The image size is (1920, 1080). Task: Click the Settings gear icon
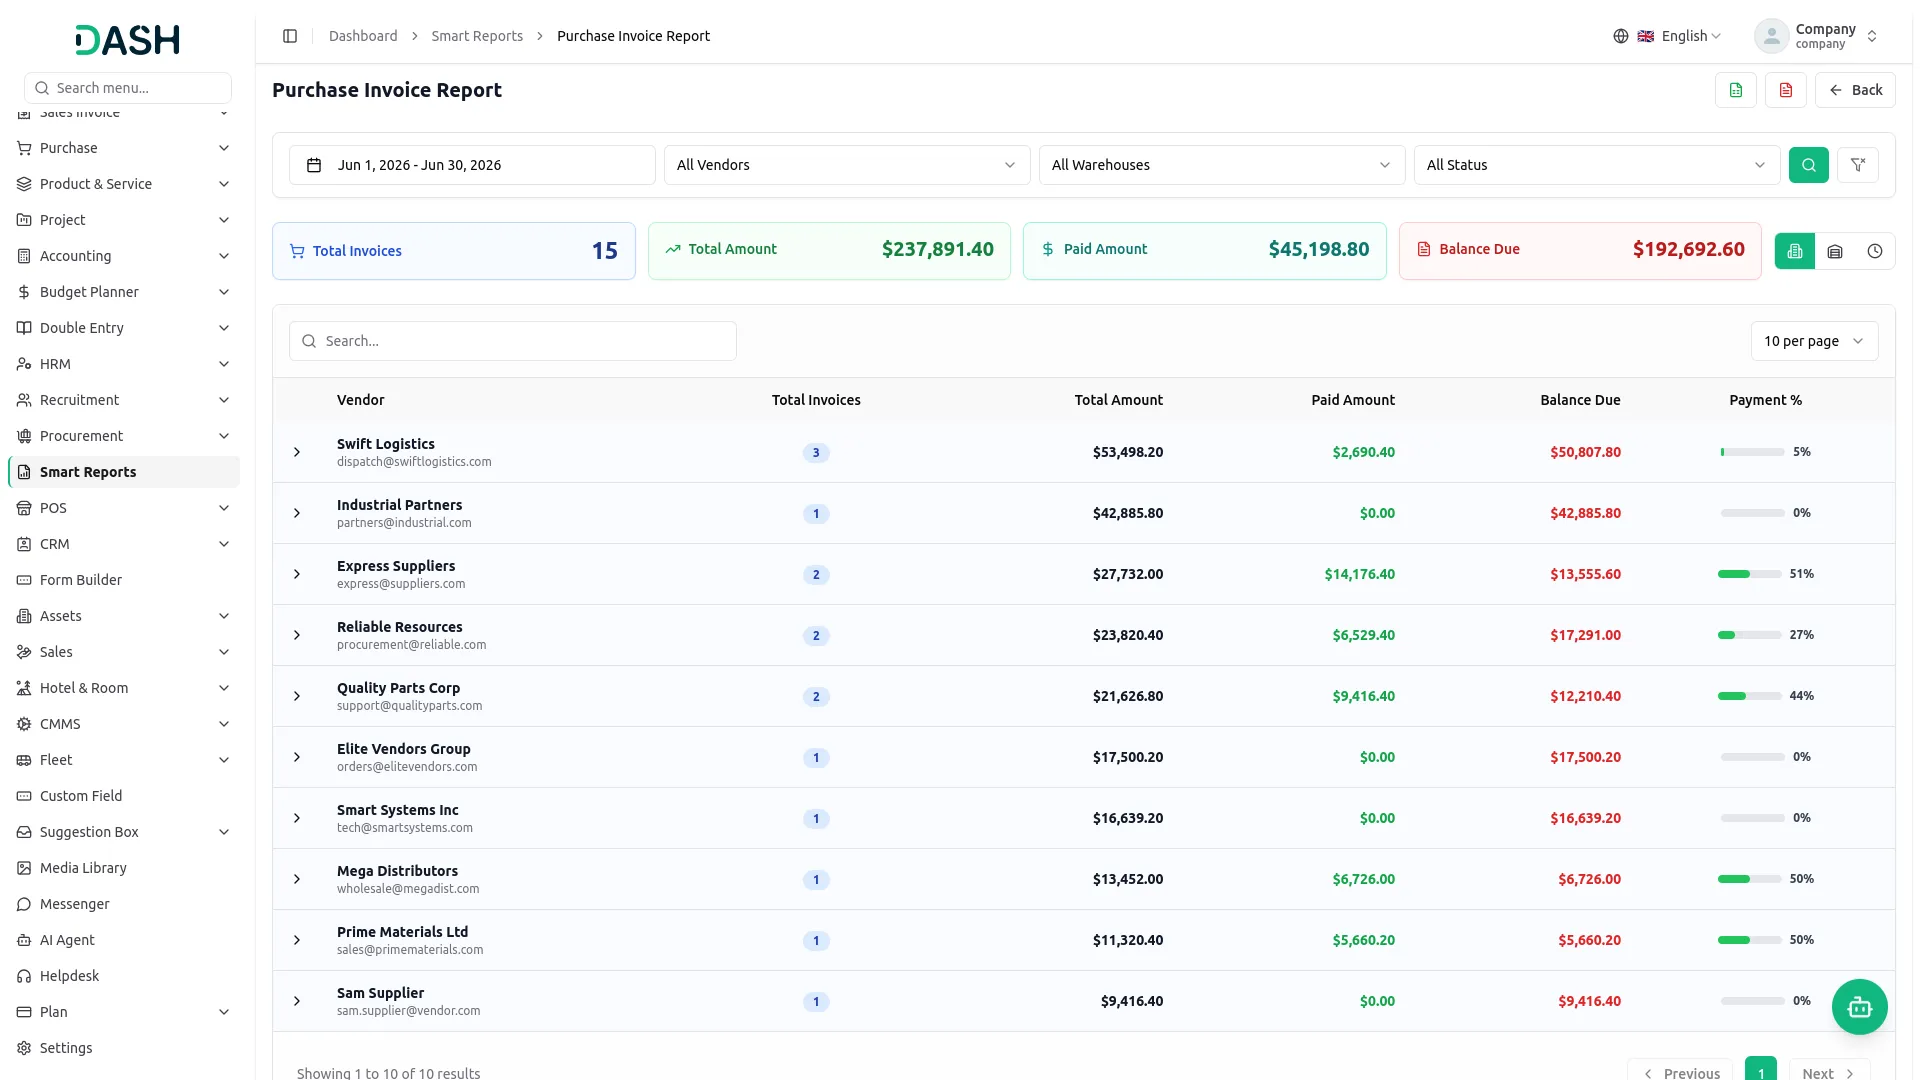click(x=24, y=1048)
